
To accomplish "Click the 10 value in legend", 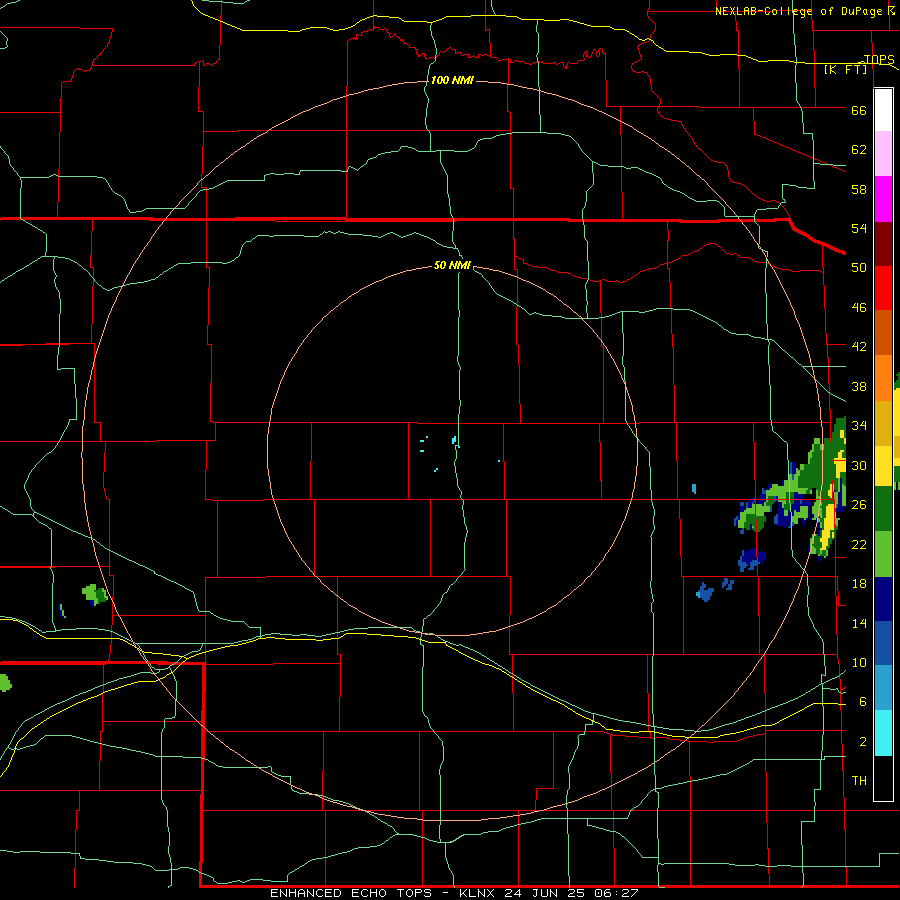I will pos(859,662).
